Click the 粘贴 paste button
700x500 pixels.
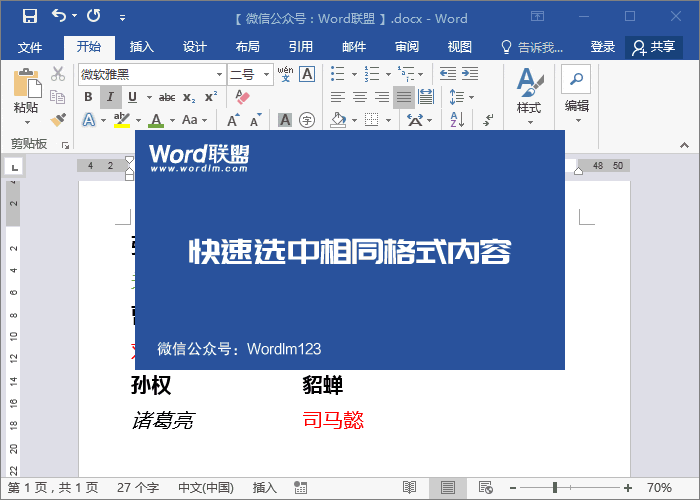tap(26, 91)
